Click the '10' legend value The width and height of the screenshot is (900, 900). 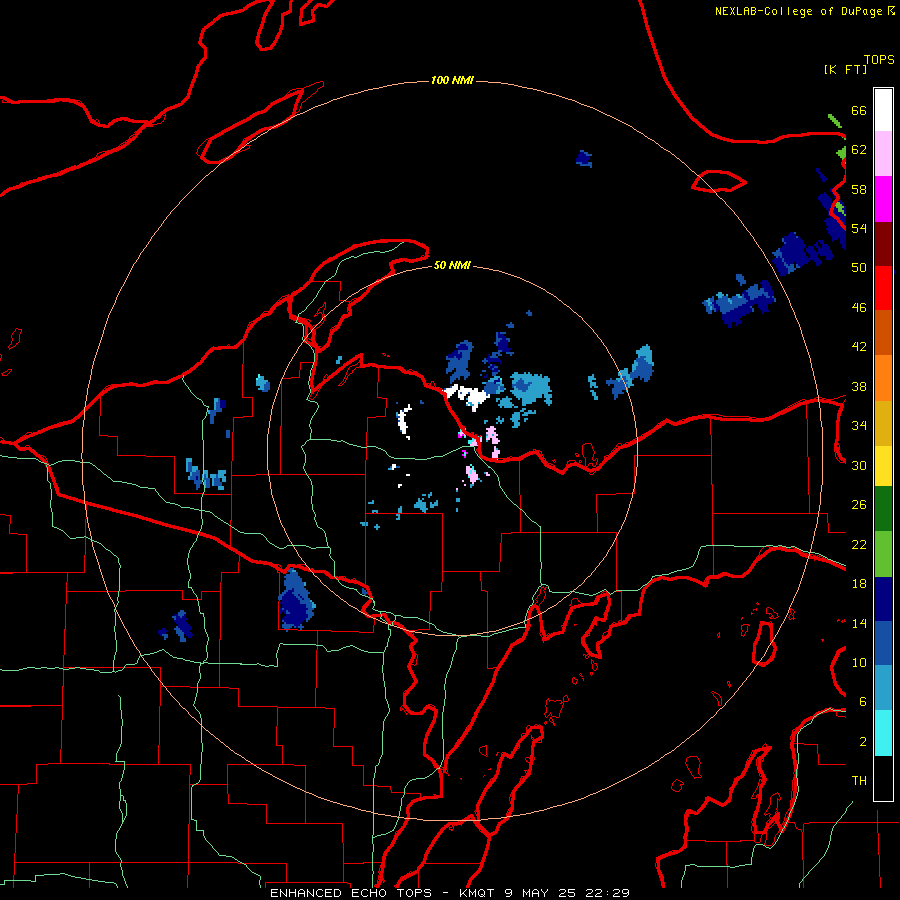[859, 663]
